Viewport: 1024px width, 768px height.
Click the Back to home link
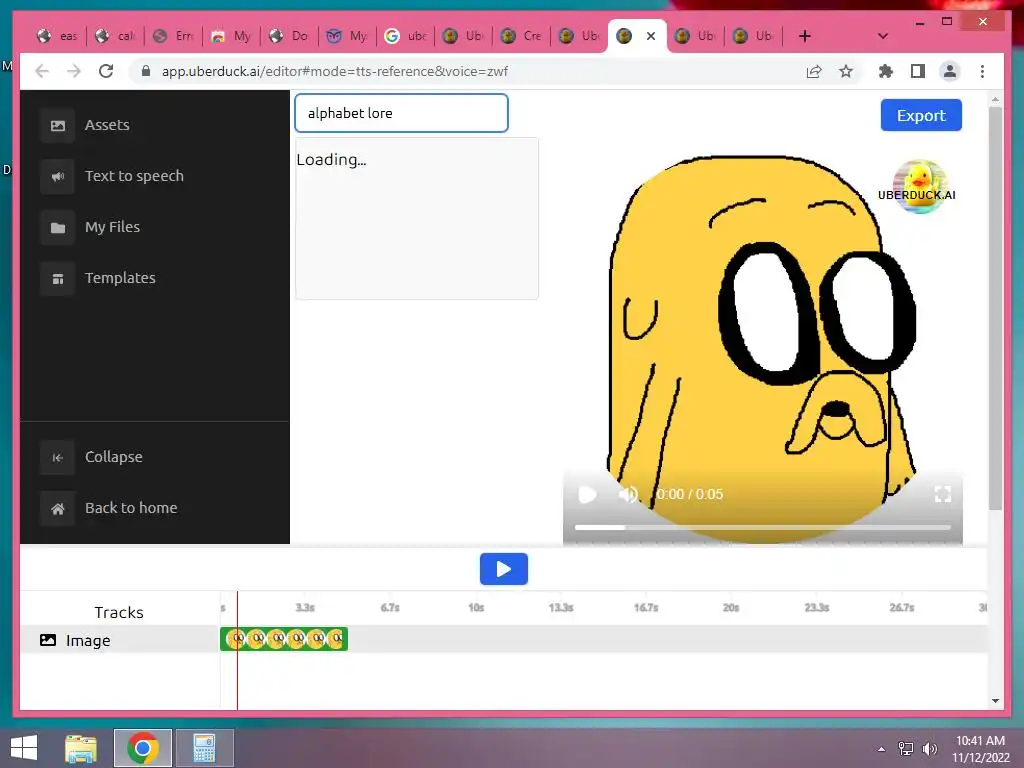(131, 508)
